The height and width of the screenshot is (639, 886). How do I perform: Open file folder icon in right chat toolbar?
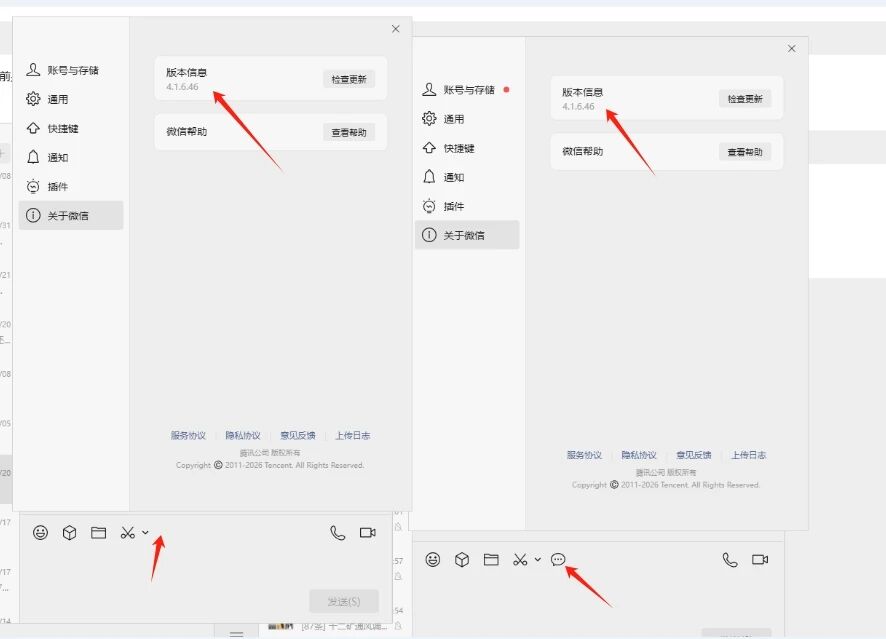pyautogui.click(x=491, y=559)
